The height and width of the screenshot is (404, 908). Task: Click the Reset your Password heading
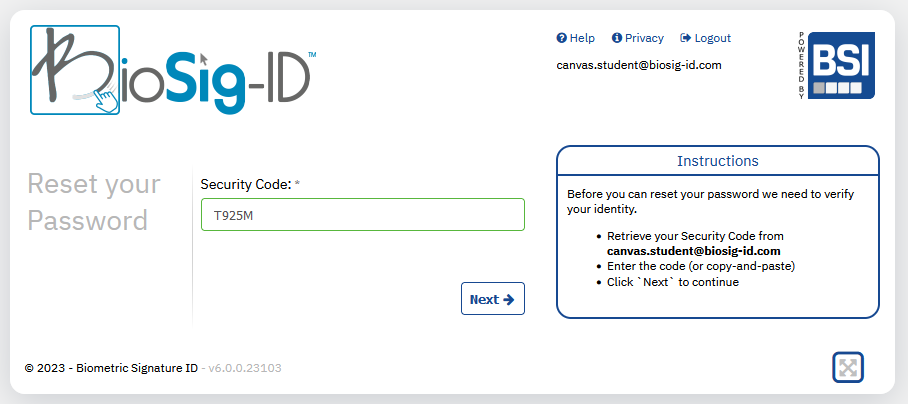pyautogui.click(x=94, y=202)
